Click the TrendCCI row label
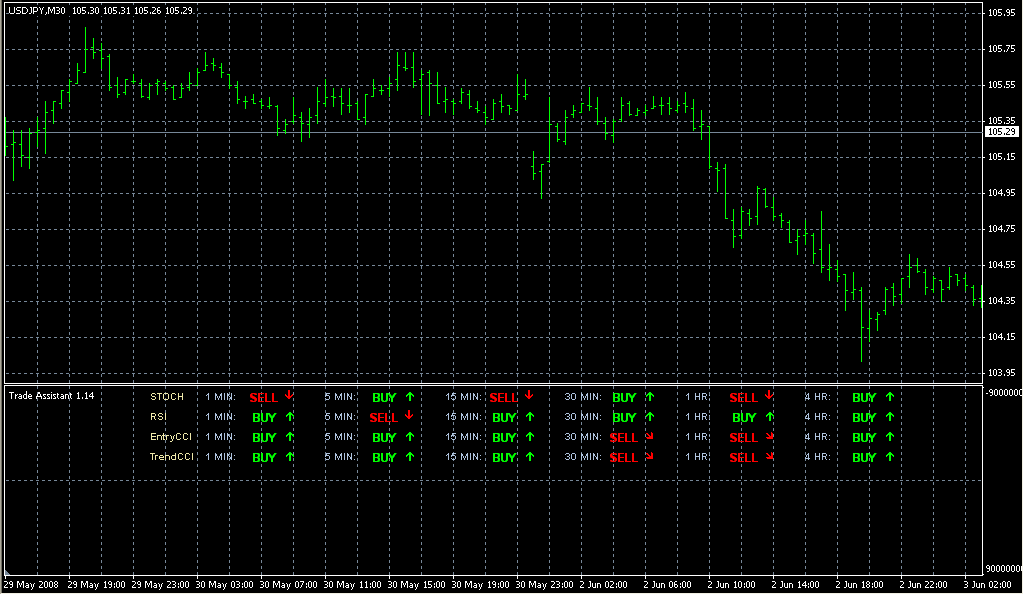1024x594 pixels. coord(171,457)
